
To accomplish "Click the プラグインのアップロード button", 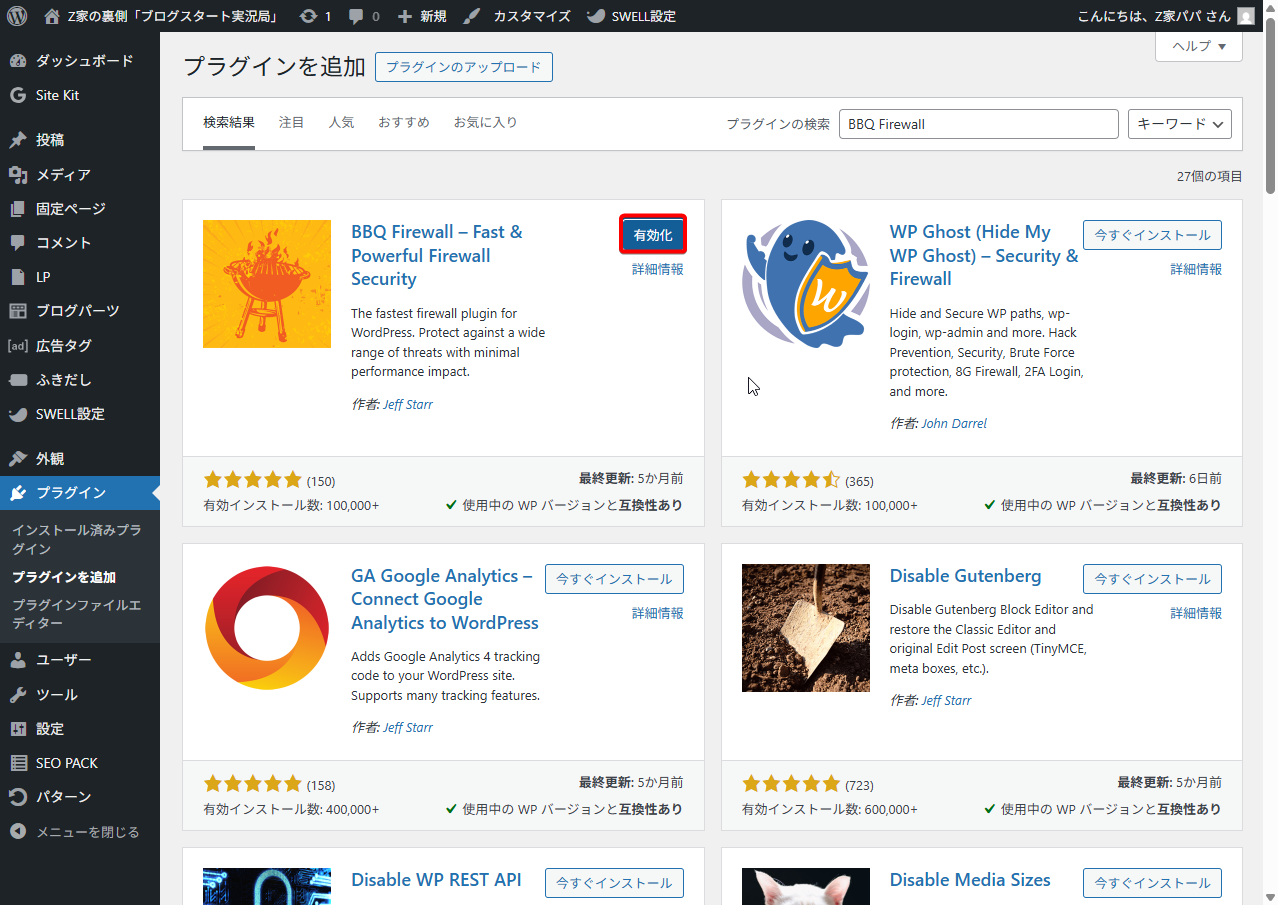I will (x=464, y=67).
